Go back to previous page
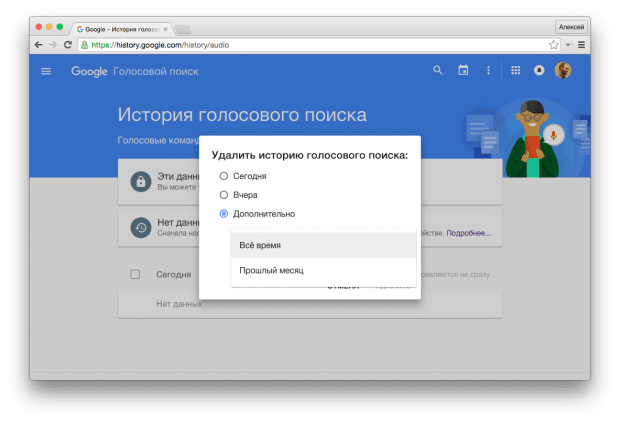 click(x=38, y=45)
